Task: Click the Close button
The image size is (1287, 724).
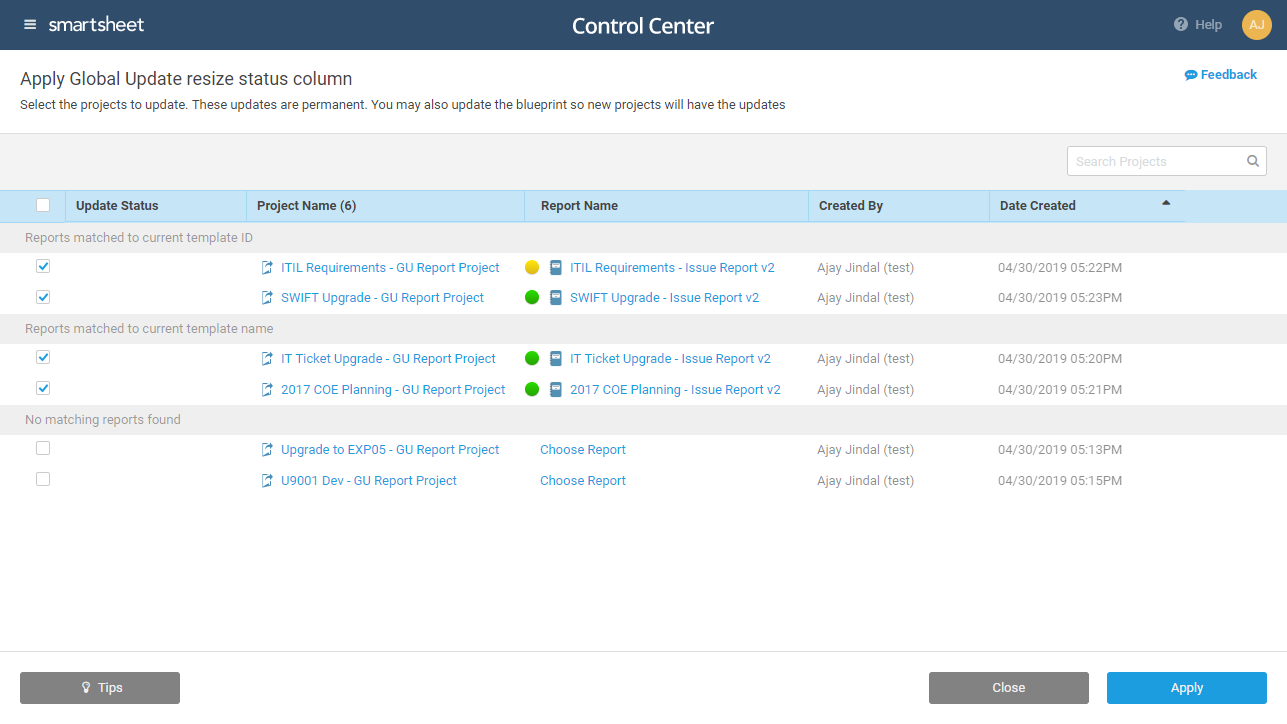Action: 1009,688
